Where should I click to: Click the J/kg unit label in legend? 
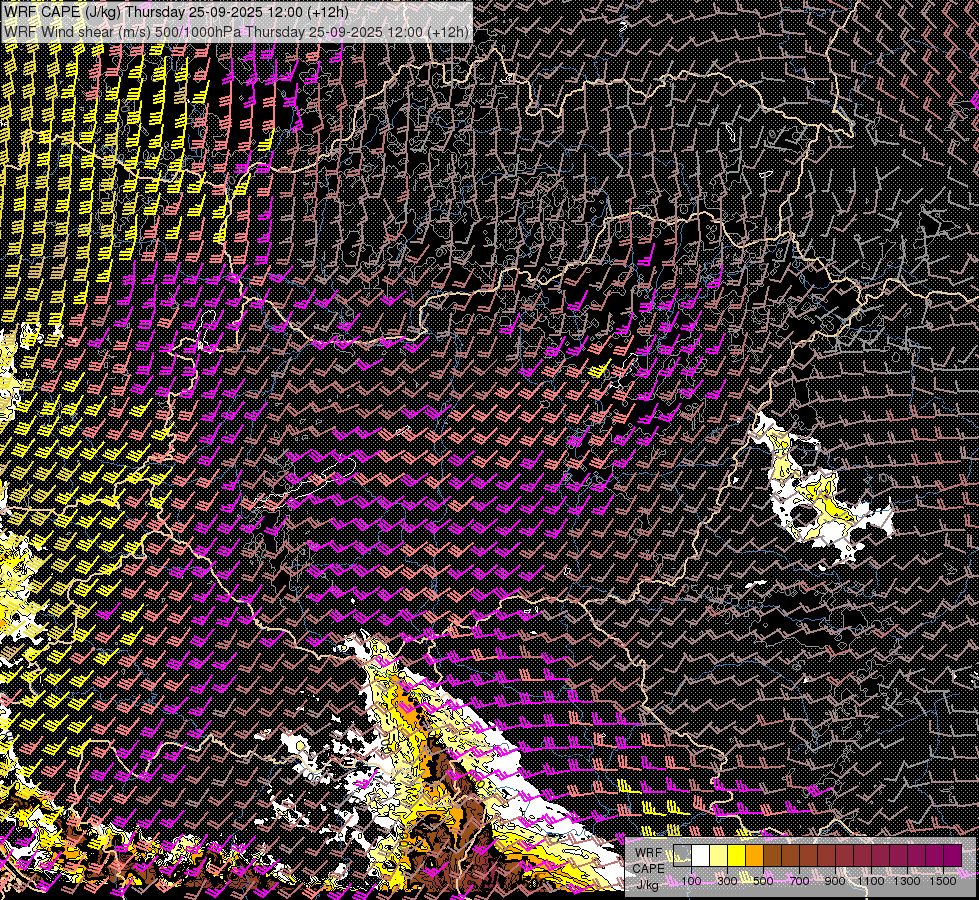click(x=648, y=883)
